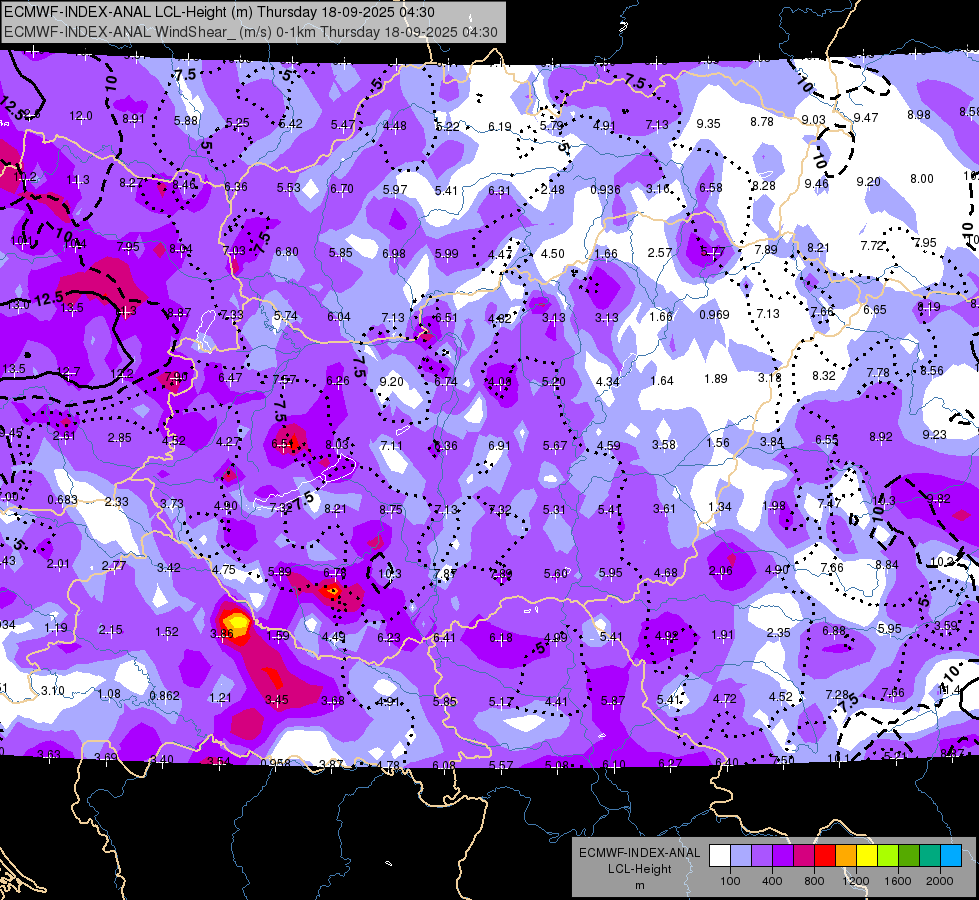Click the wind shear value 2.35
Screen dimensions: 979x900
tap(779, 633)
